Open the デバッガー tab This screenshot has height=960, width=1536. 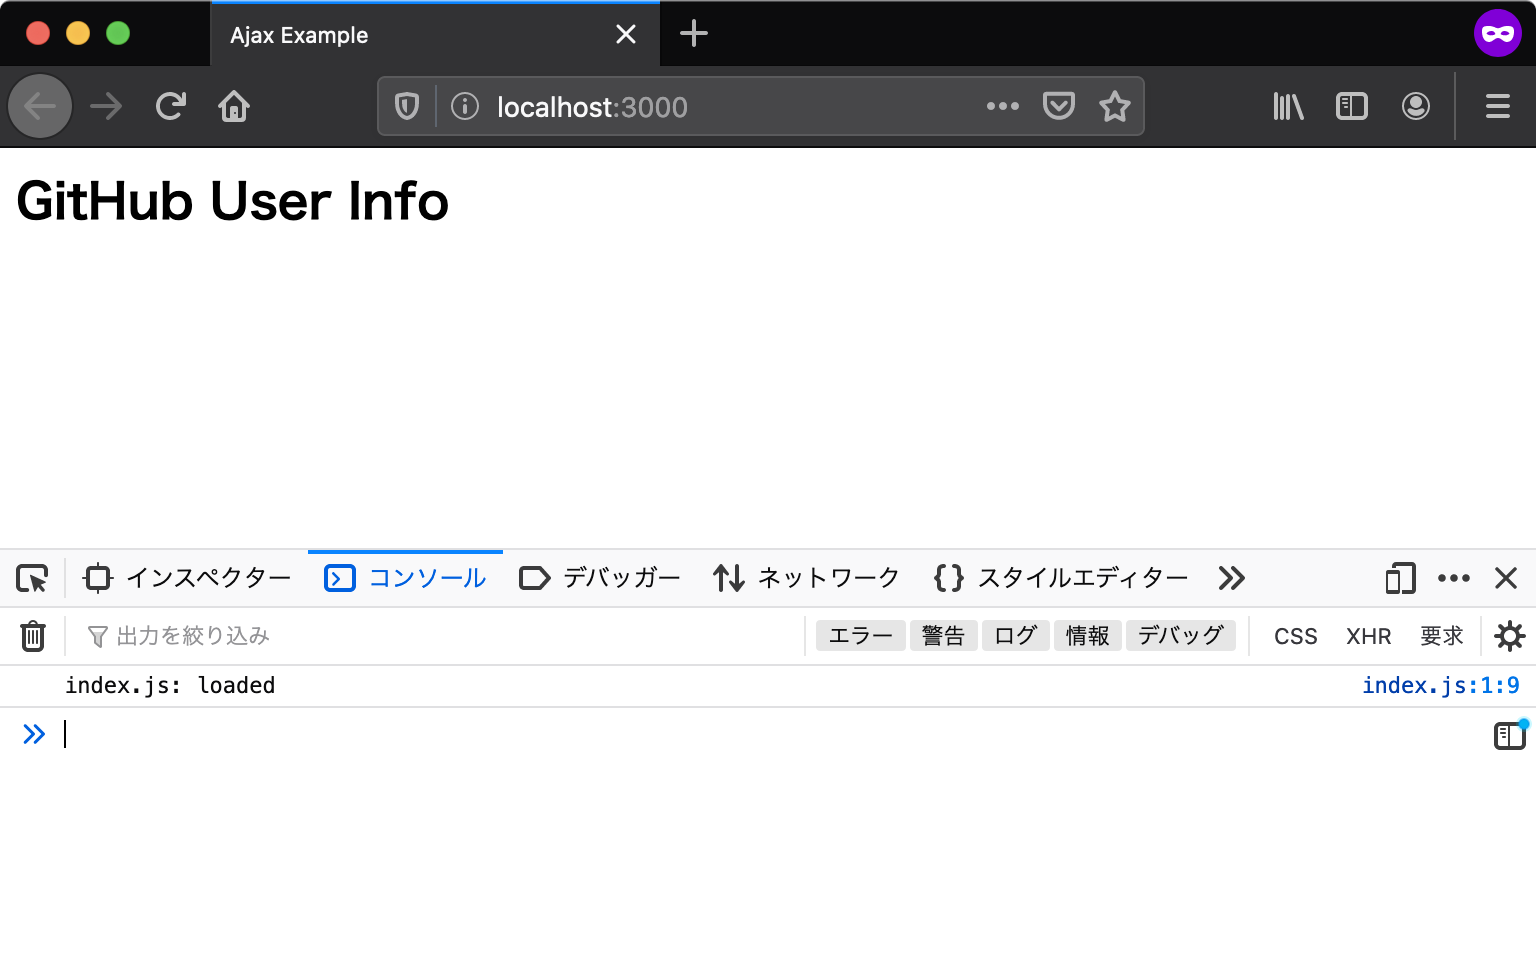coord(620,578)
